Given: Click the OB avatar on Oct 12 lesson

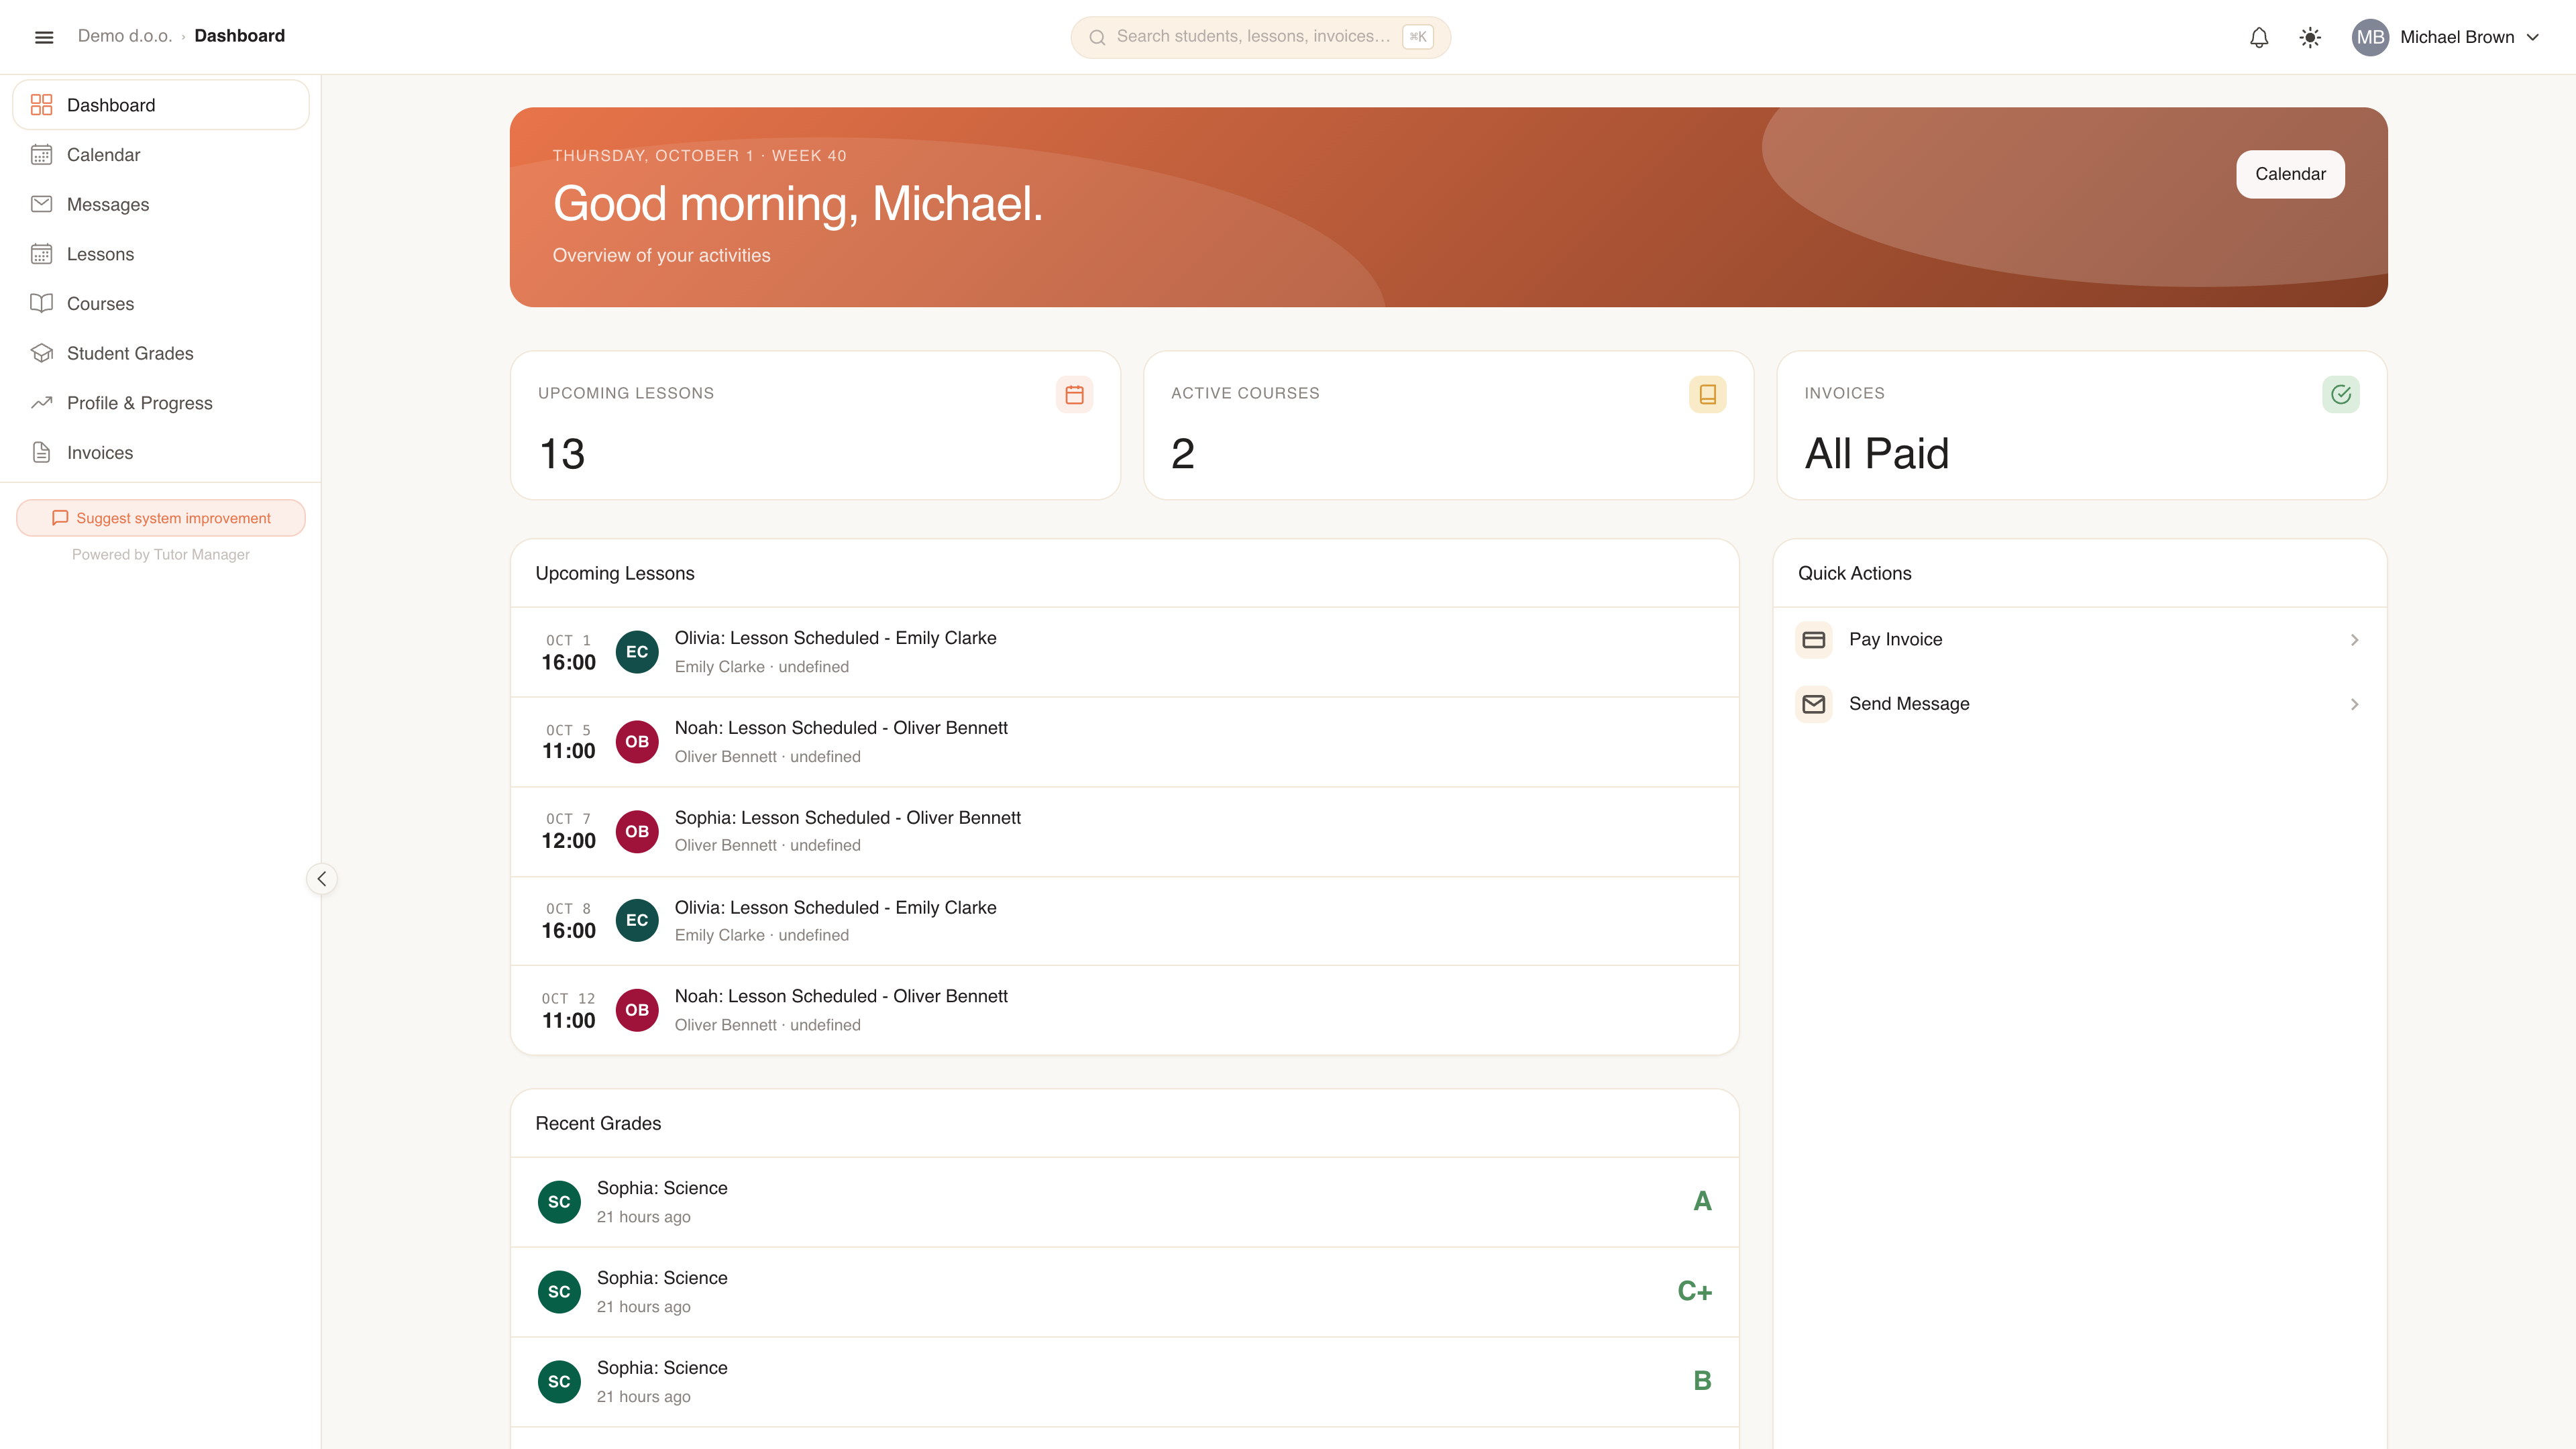Looking at the screenshot, I should (637, 1010).
